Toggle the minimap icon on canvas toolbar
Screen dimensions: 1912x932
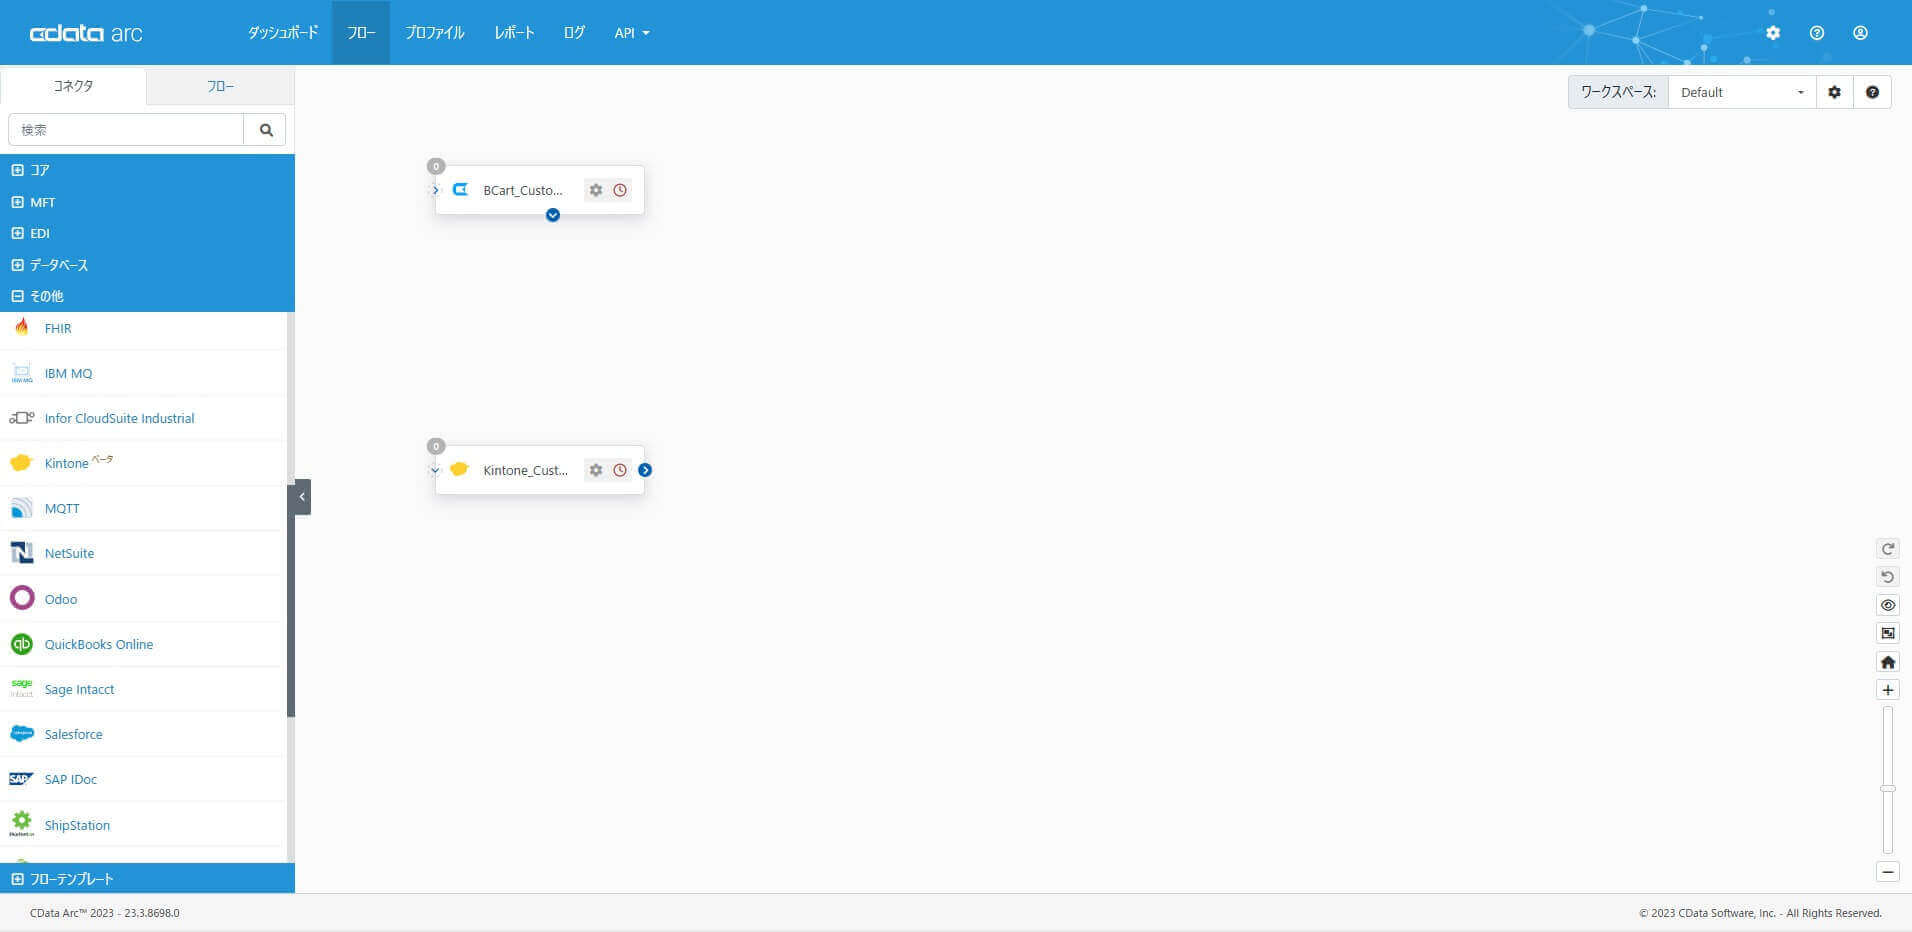1888,633
